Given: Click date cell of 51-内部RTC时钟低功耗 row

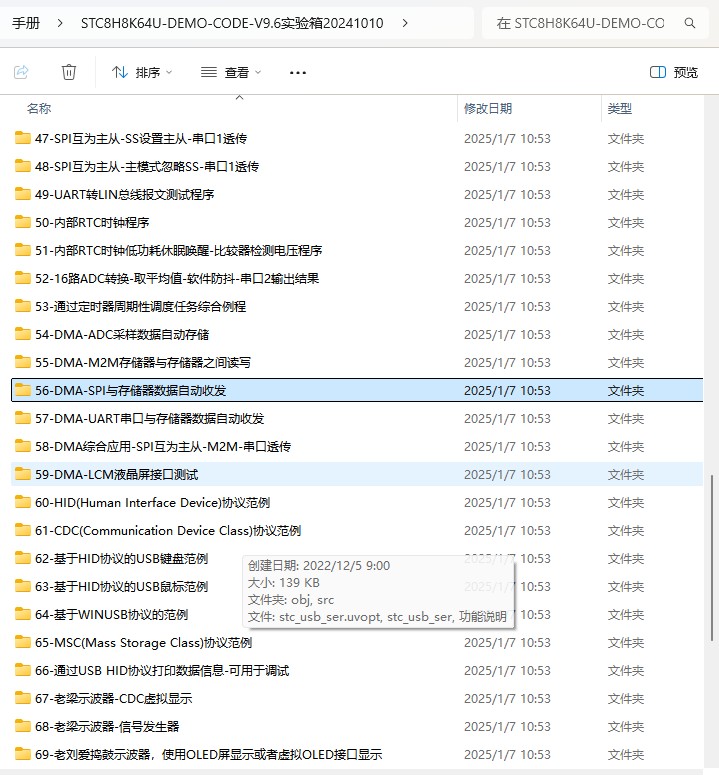Looking at the screenshot, I should tap(507, 251).
